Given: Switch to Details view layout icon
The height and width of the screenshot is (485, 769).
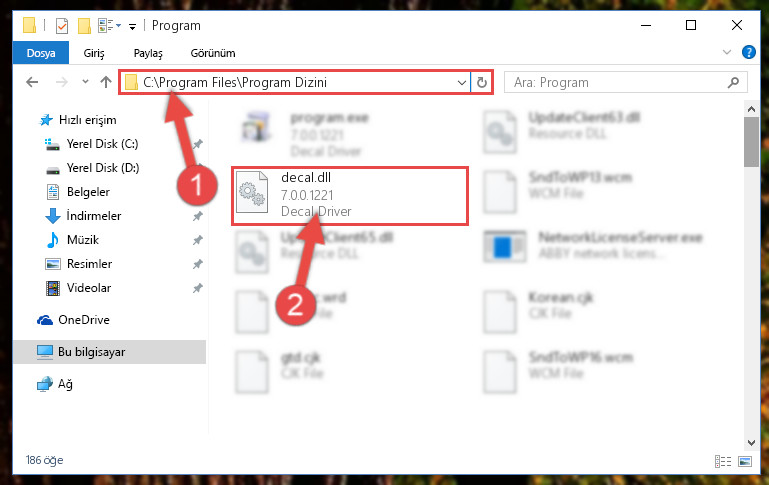Looking at the screenshot, I should pyautogui.click(x=722, y=461).
